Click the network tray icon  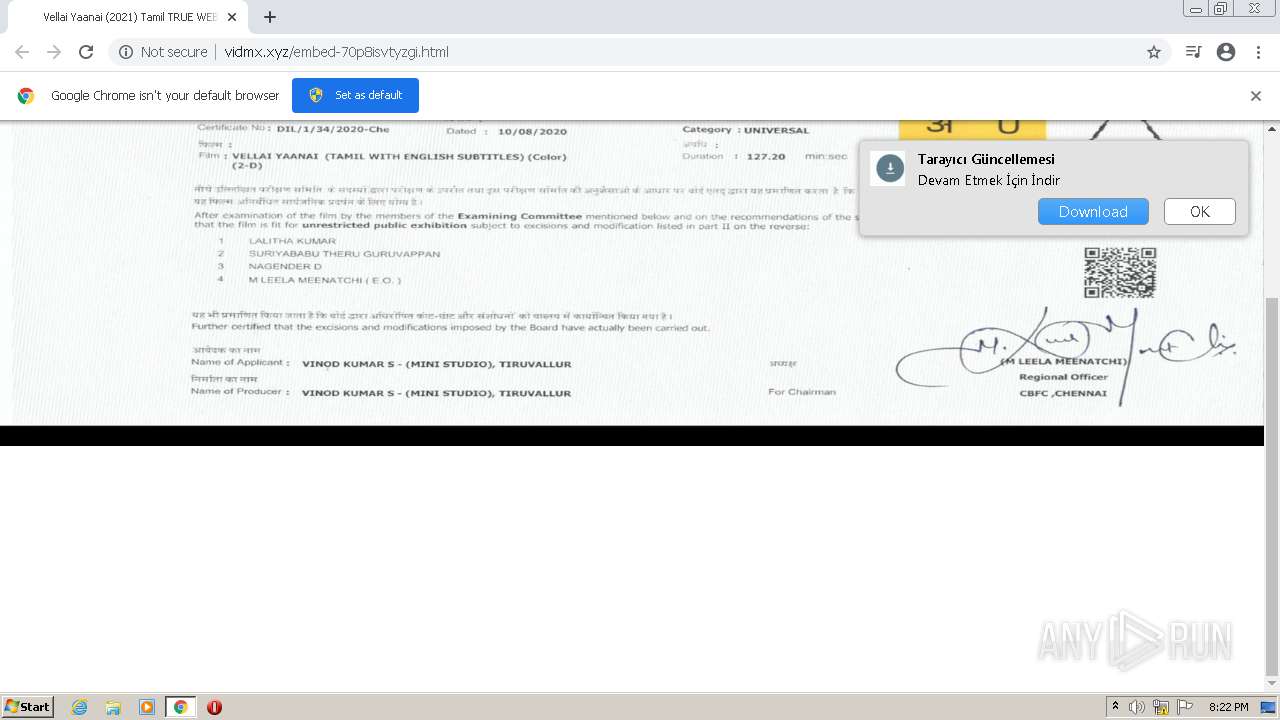click(1161, 707)
